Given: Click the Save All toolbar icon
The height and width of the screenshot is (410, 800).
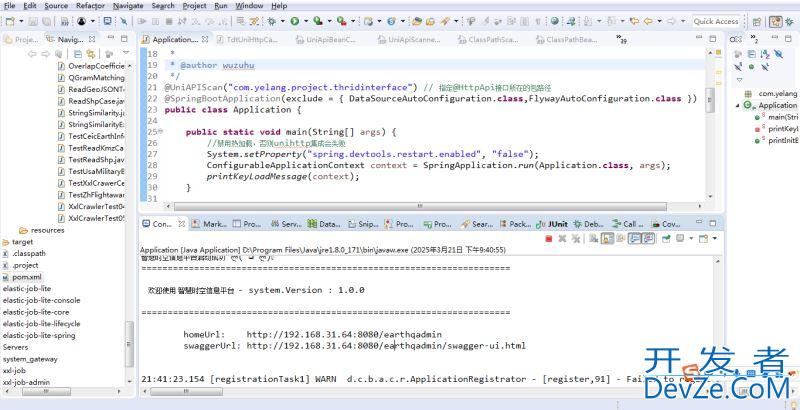Looking at the screenshot, I should click(46, 21).
